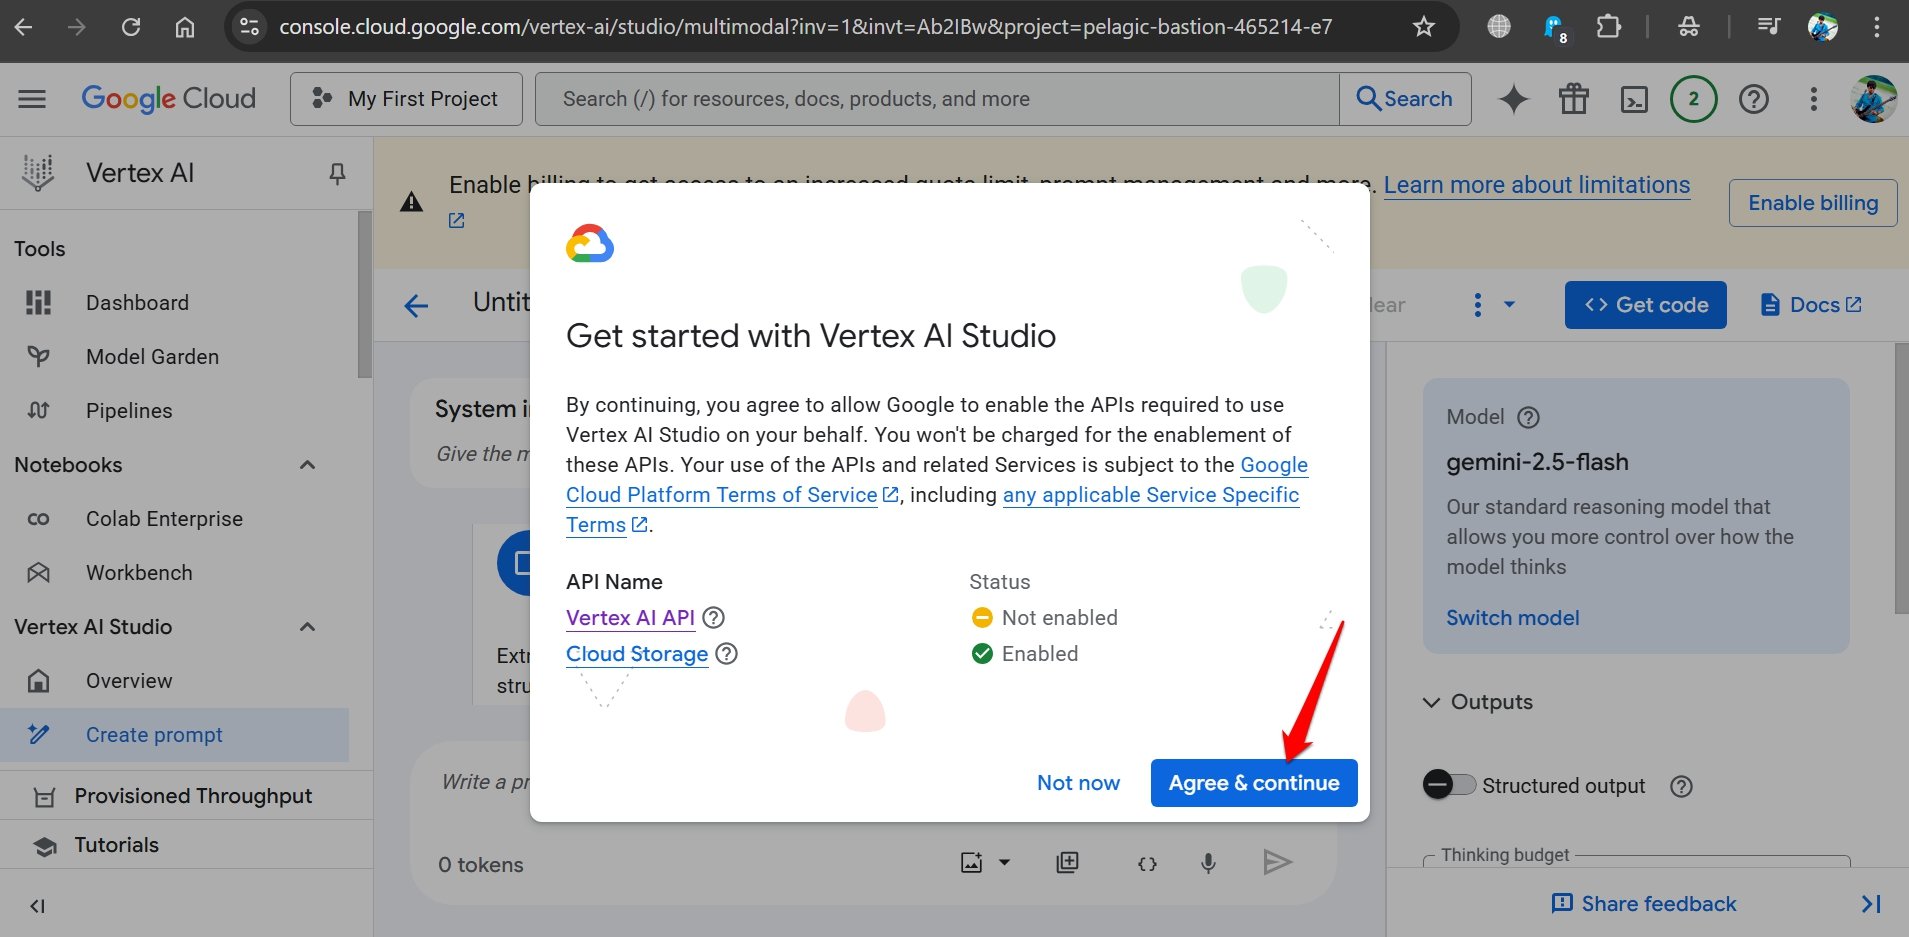The image size is (1909, 937).
Task: Expand the prompt options dropdown arrow
Action: click(x=1510, y=304)
